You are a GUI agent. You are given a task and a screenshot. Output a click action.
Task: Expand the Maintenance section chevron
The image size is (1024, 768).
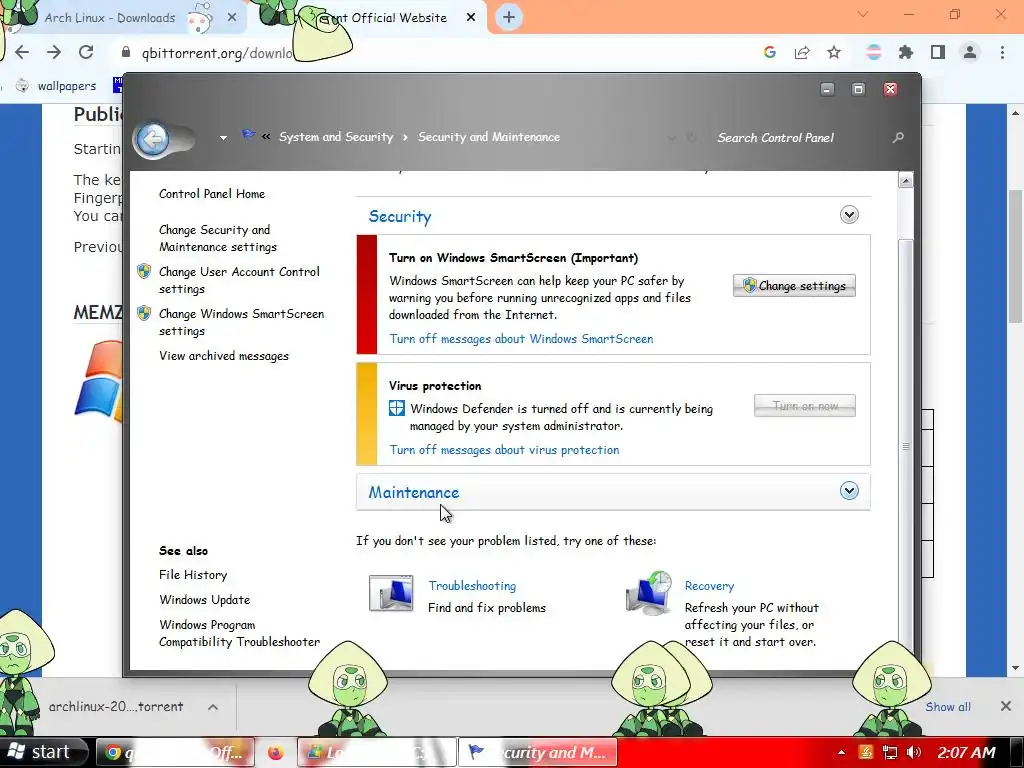[849, 491]
